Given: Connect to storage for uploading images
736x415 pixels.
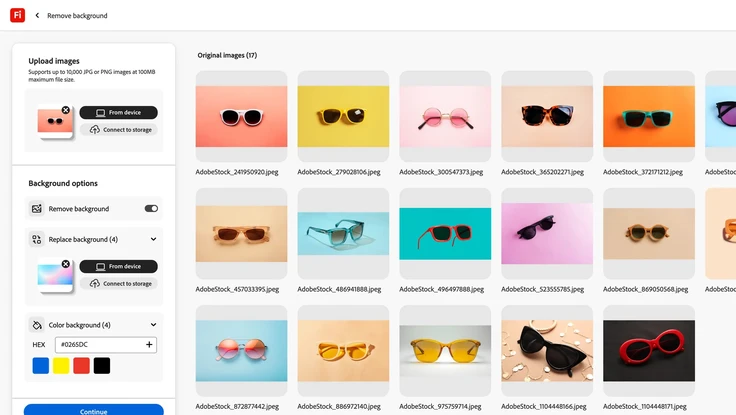Looking at the screenshot, I should [118, 130].
